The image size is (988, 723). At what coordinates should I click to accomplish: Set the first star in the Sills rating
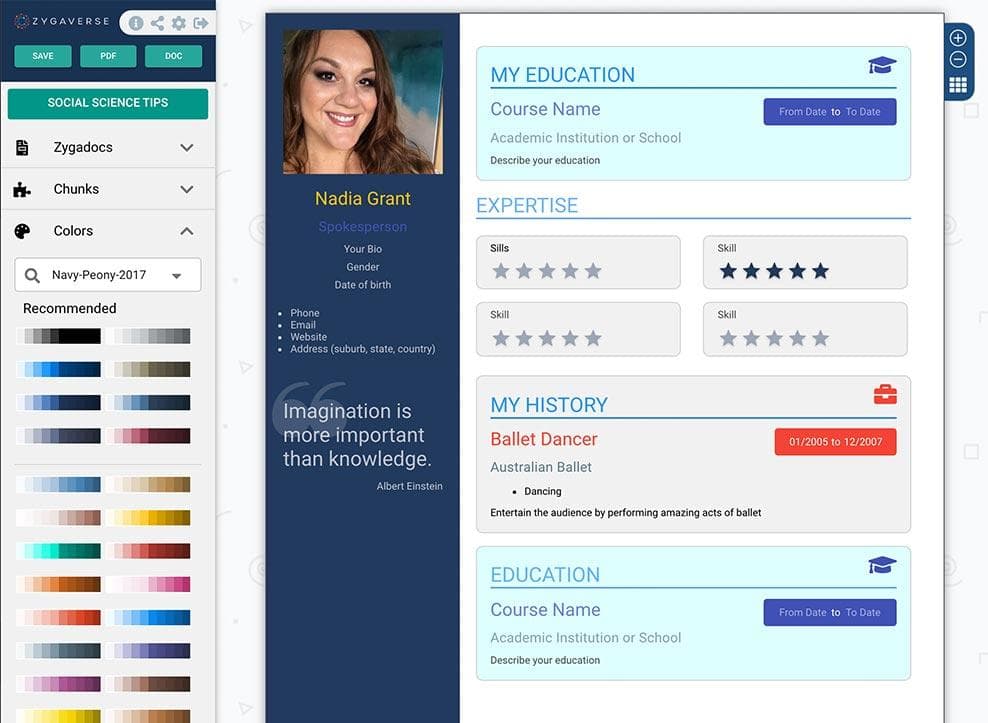pos(501,269)
